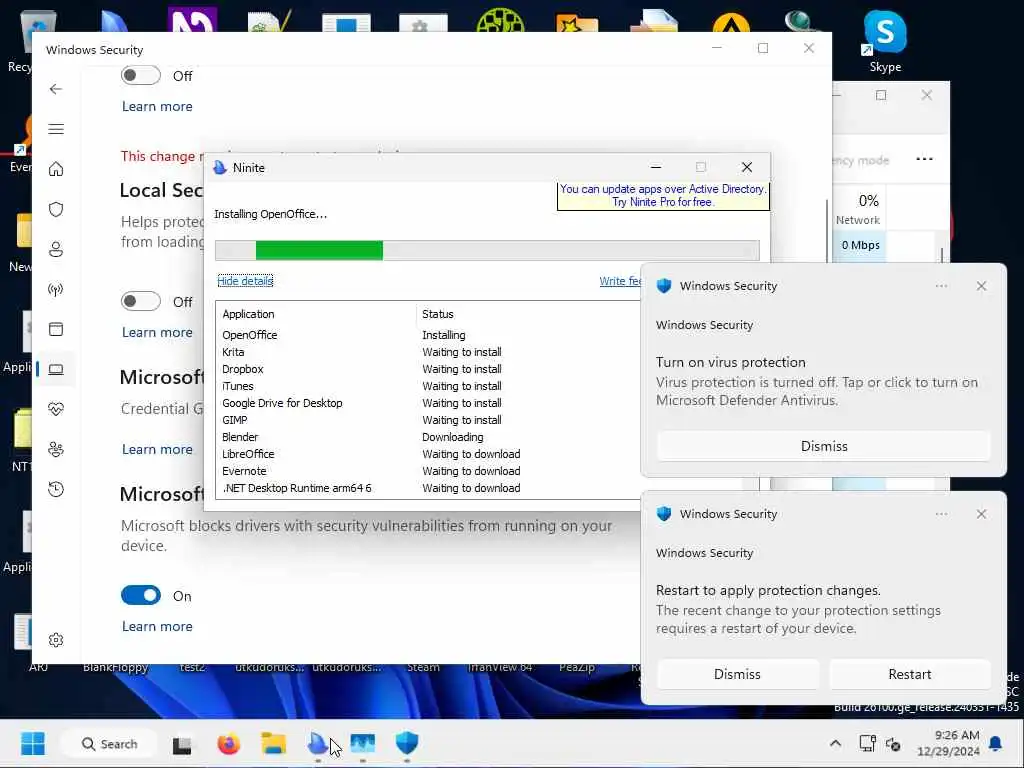
Task: Select Google Drive for Desktop row
Action: 428,403
